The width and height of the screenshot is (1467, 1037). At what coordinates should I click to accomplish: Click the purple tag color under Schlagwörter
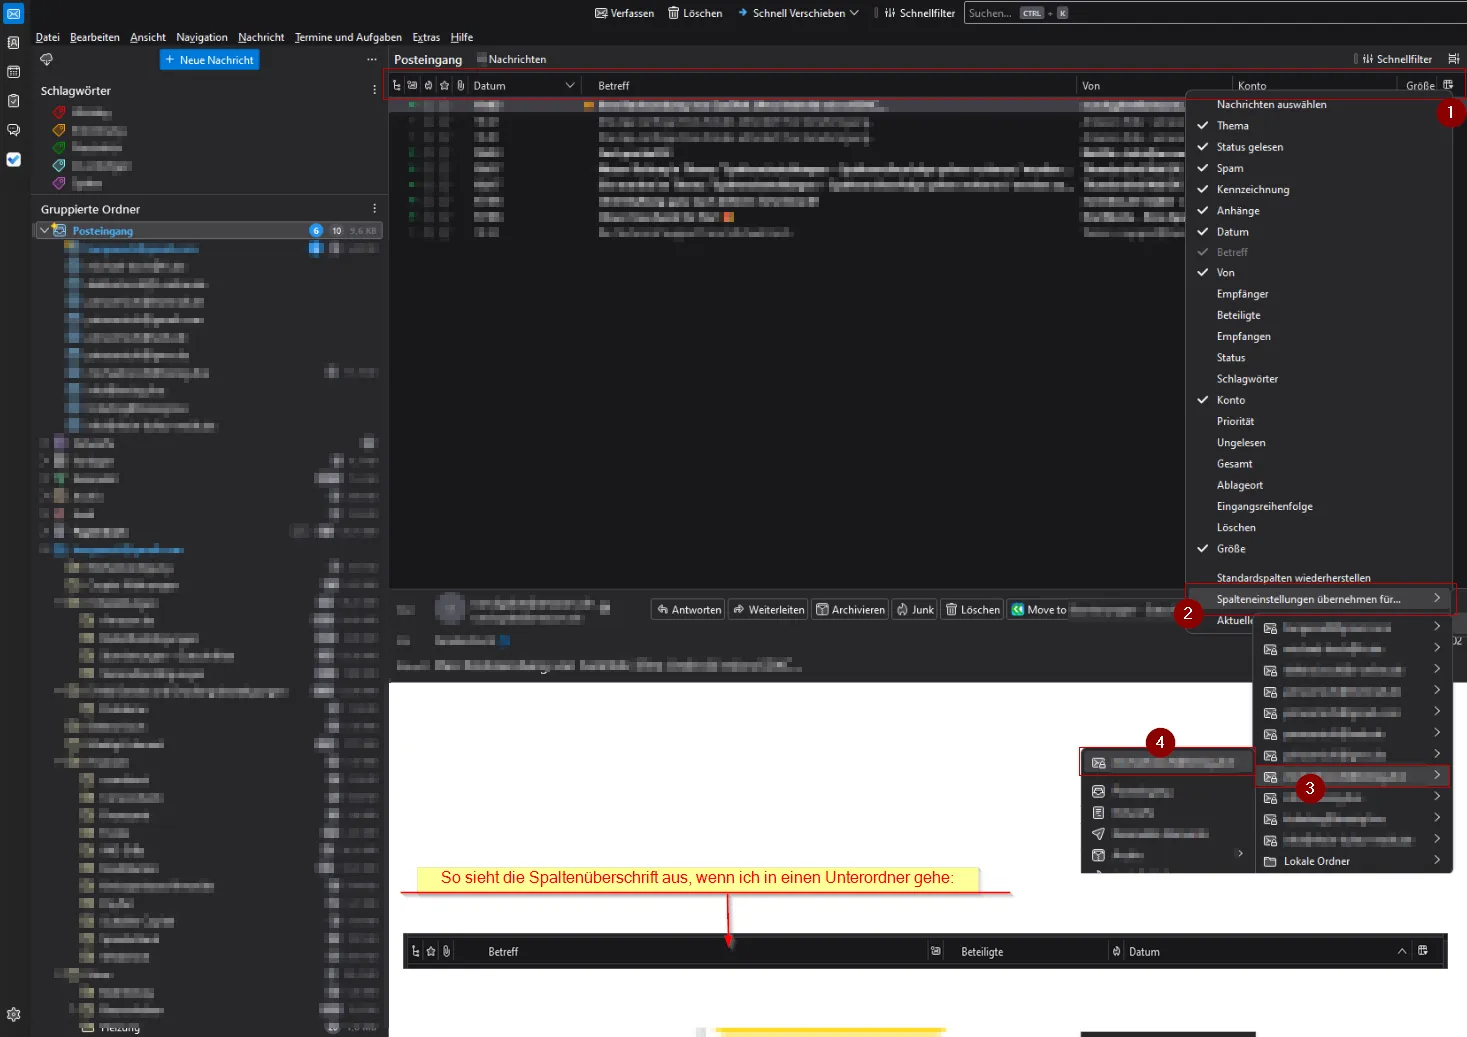(59, 183)
